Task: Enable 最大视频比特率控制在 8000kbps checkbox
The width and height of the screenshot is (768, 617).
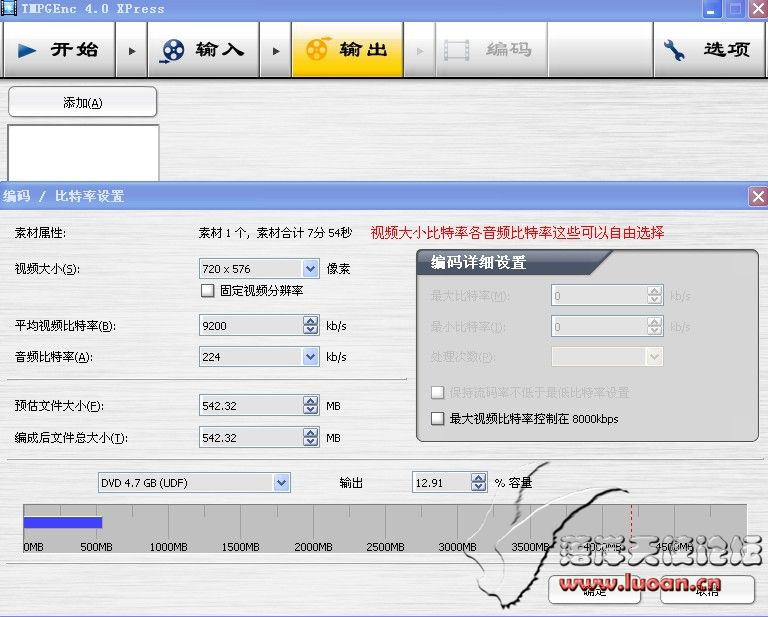Action: click(437, 419)
